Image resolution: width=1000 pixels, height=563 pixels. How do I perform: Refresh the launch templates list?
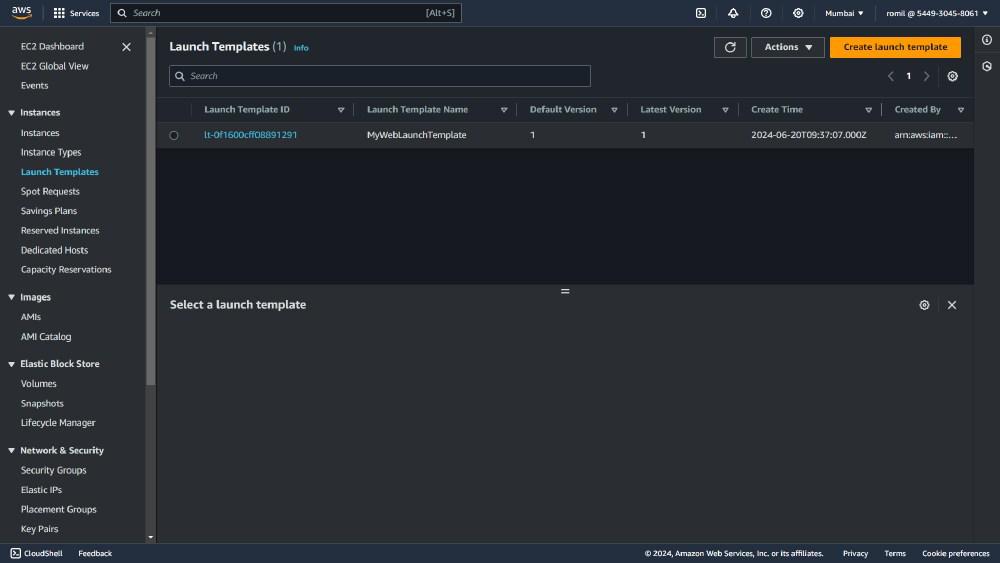pyautogui.click(x=730, y=47)
